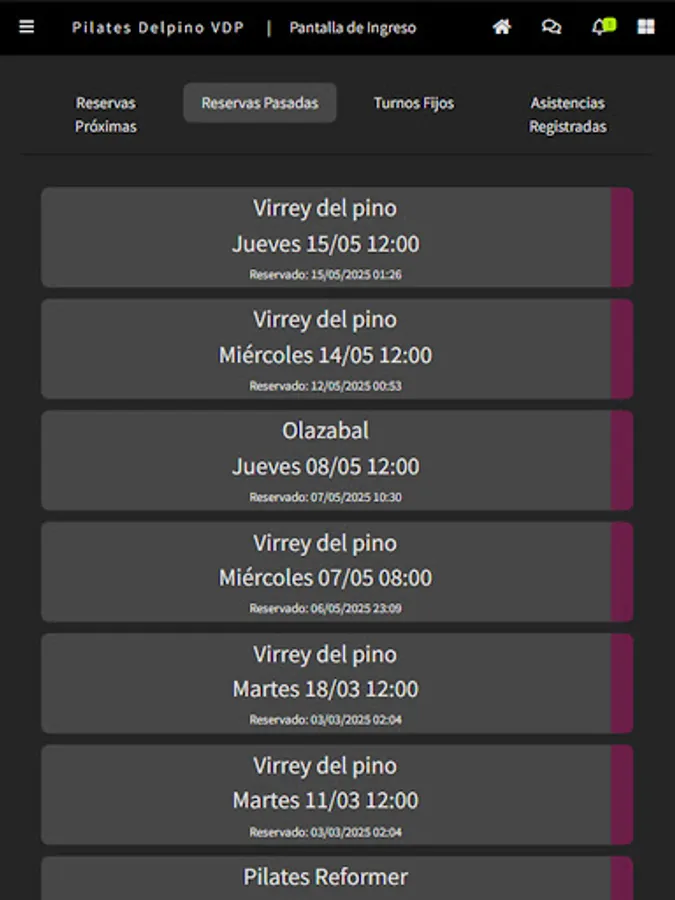Click the Pilates Delpino VDP logo text
Viewport: 675px width, 900px height.
tap(157, 28)
